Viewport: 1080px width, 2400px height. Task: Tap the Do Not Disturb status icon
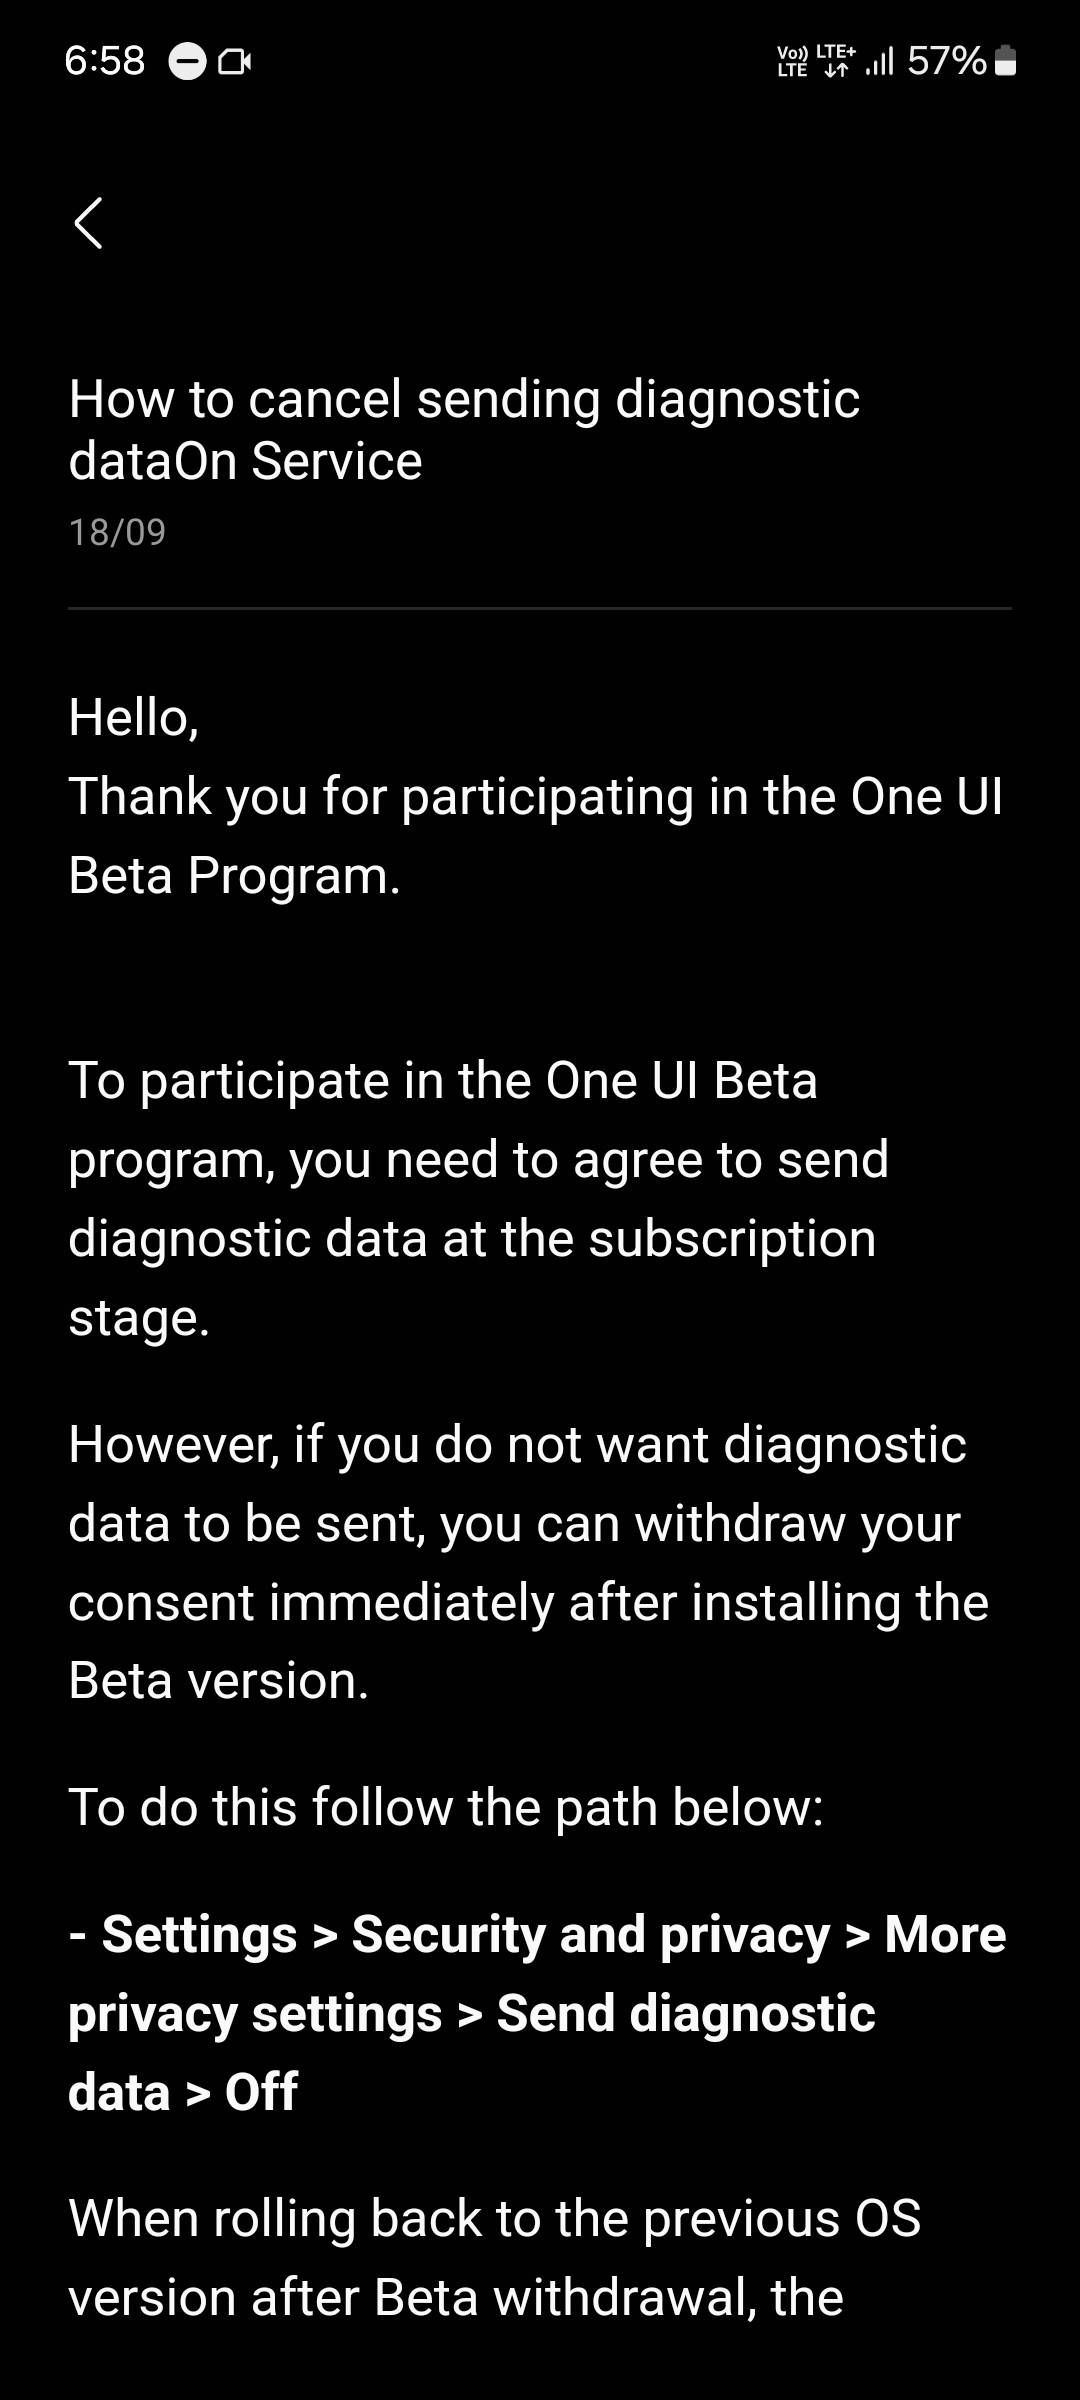click(187, 62)
